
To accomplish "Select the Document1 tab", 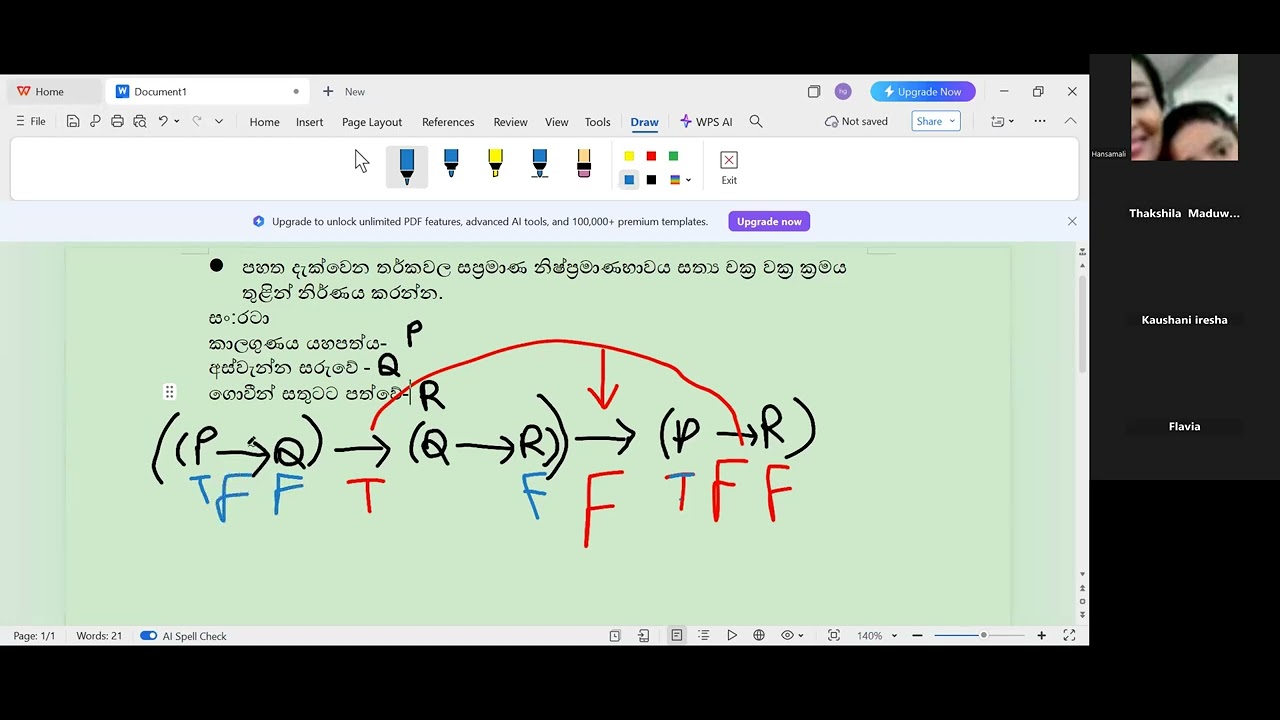I will tap(208, 91).
